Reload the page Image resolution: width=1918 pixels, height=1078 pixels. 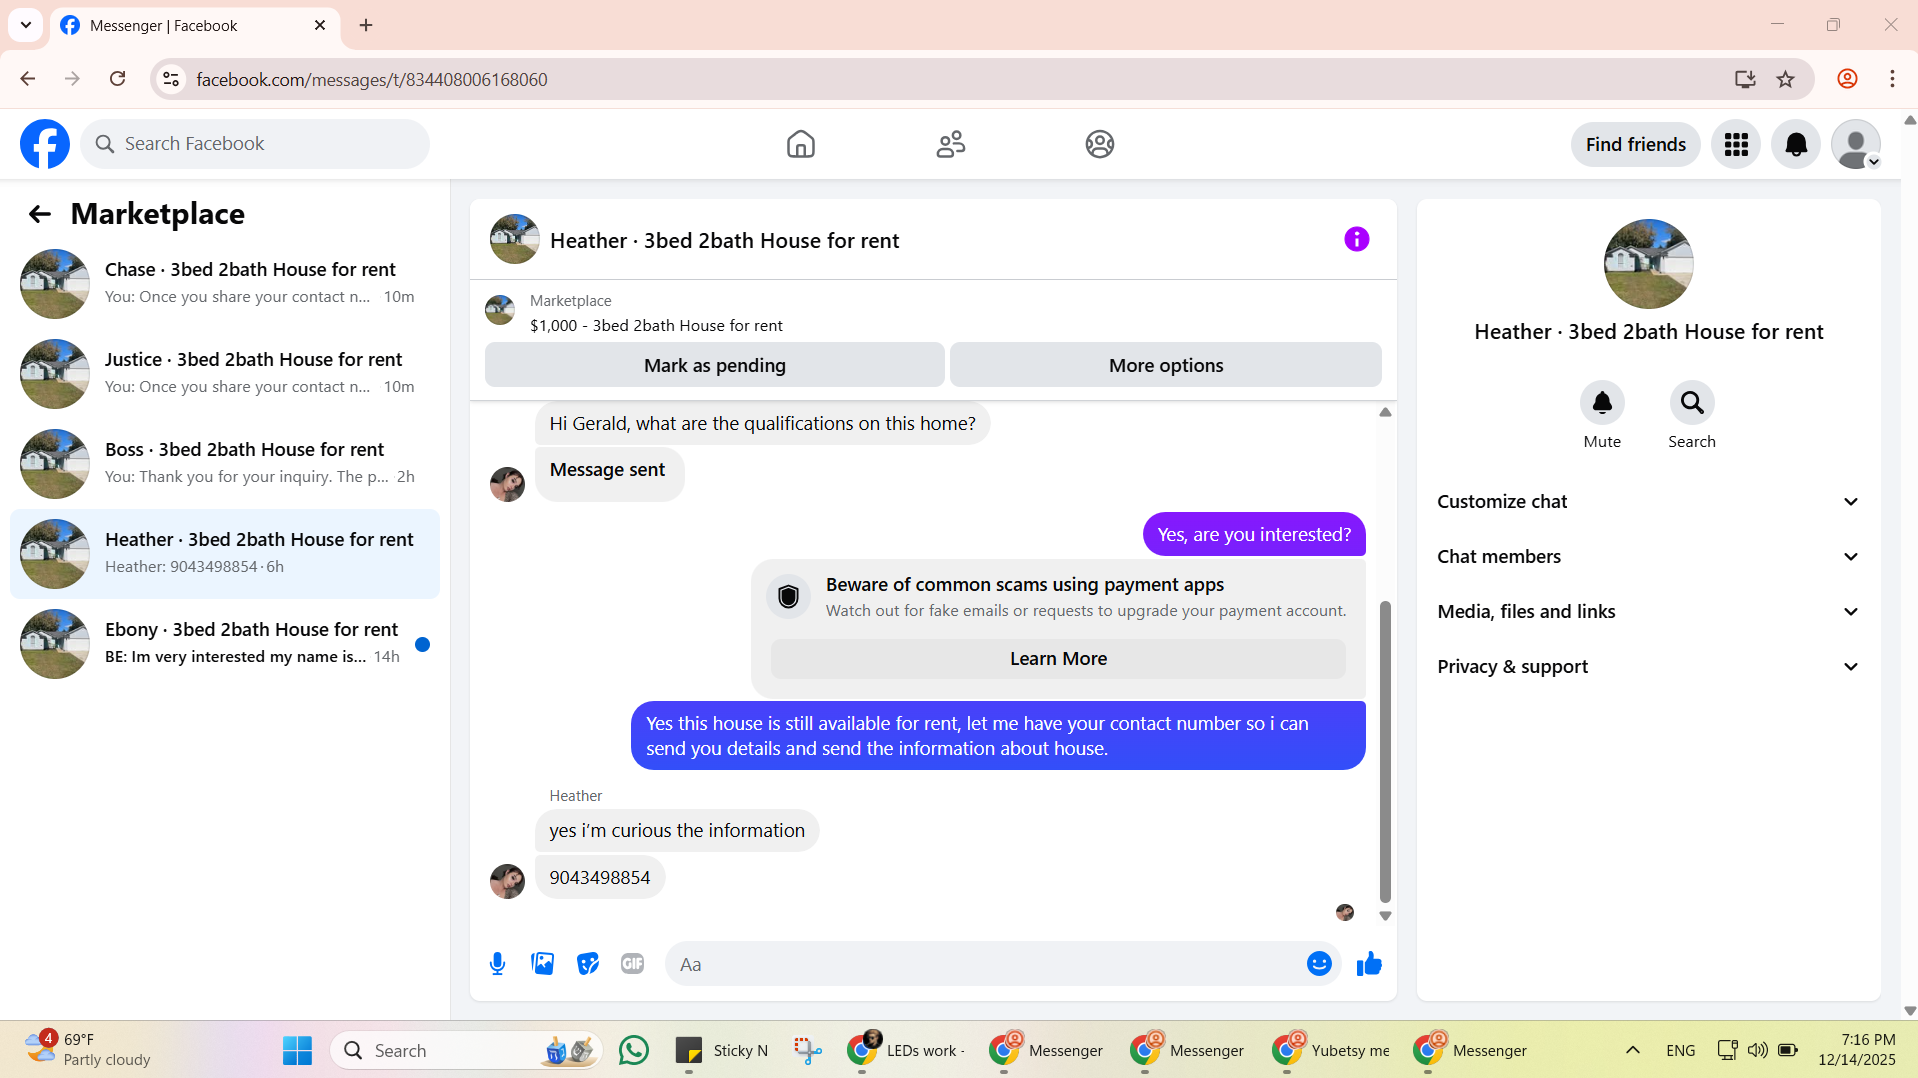pyautogui.click(x=118, y=79)
